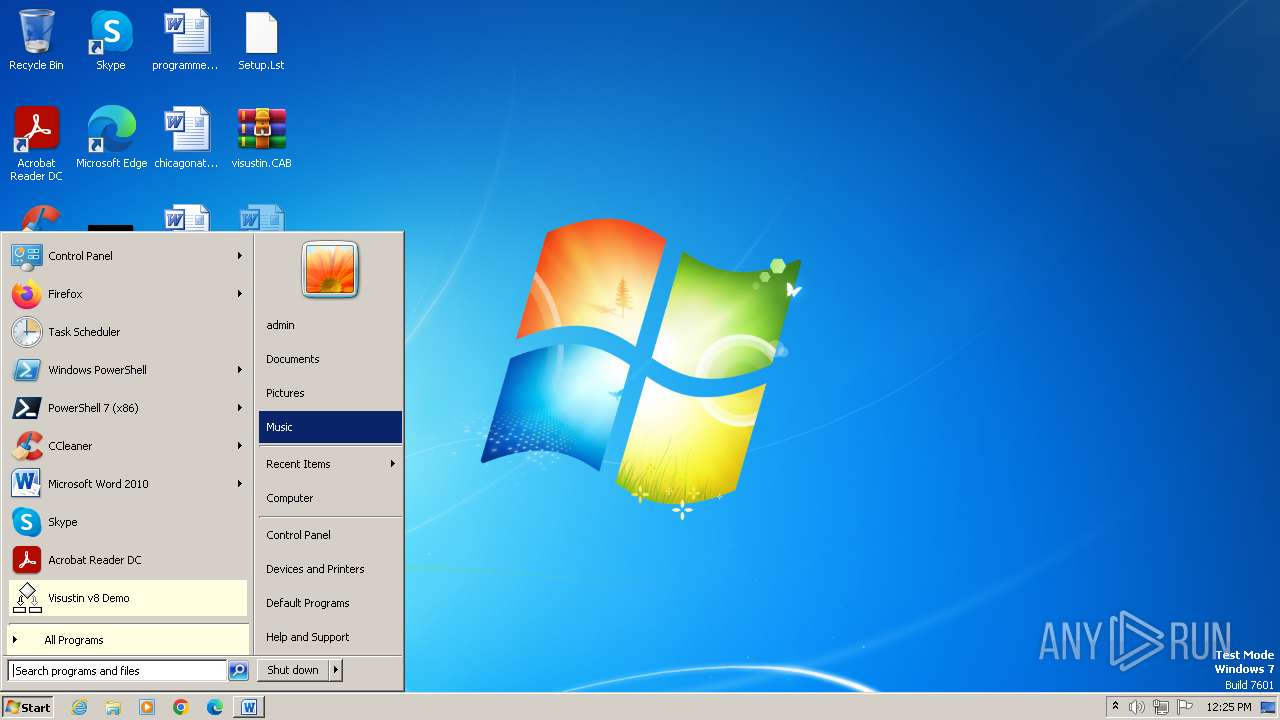The image size is (1280, 720).
Task: Click the Search programs and files box
Action: (x=117, y=671)
